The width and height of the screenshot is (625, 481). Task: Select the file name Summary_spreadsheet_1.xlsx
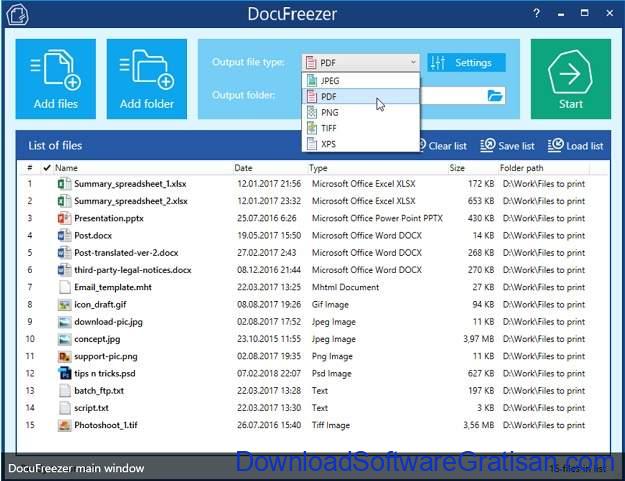click(130, 184)
